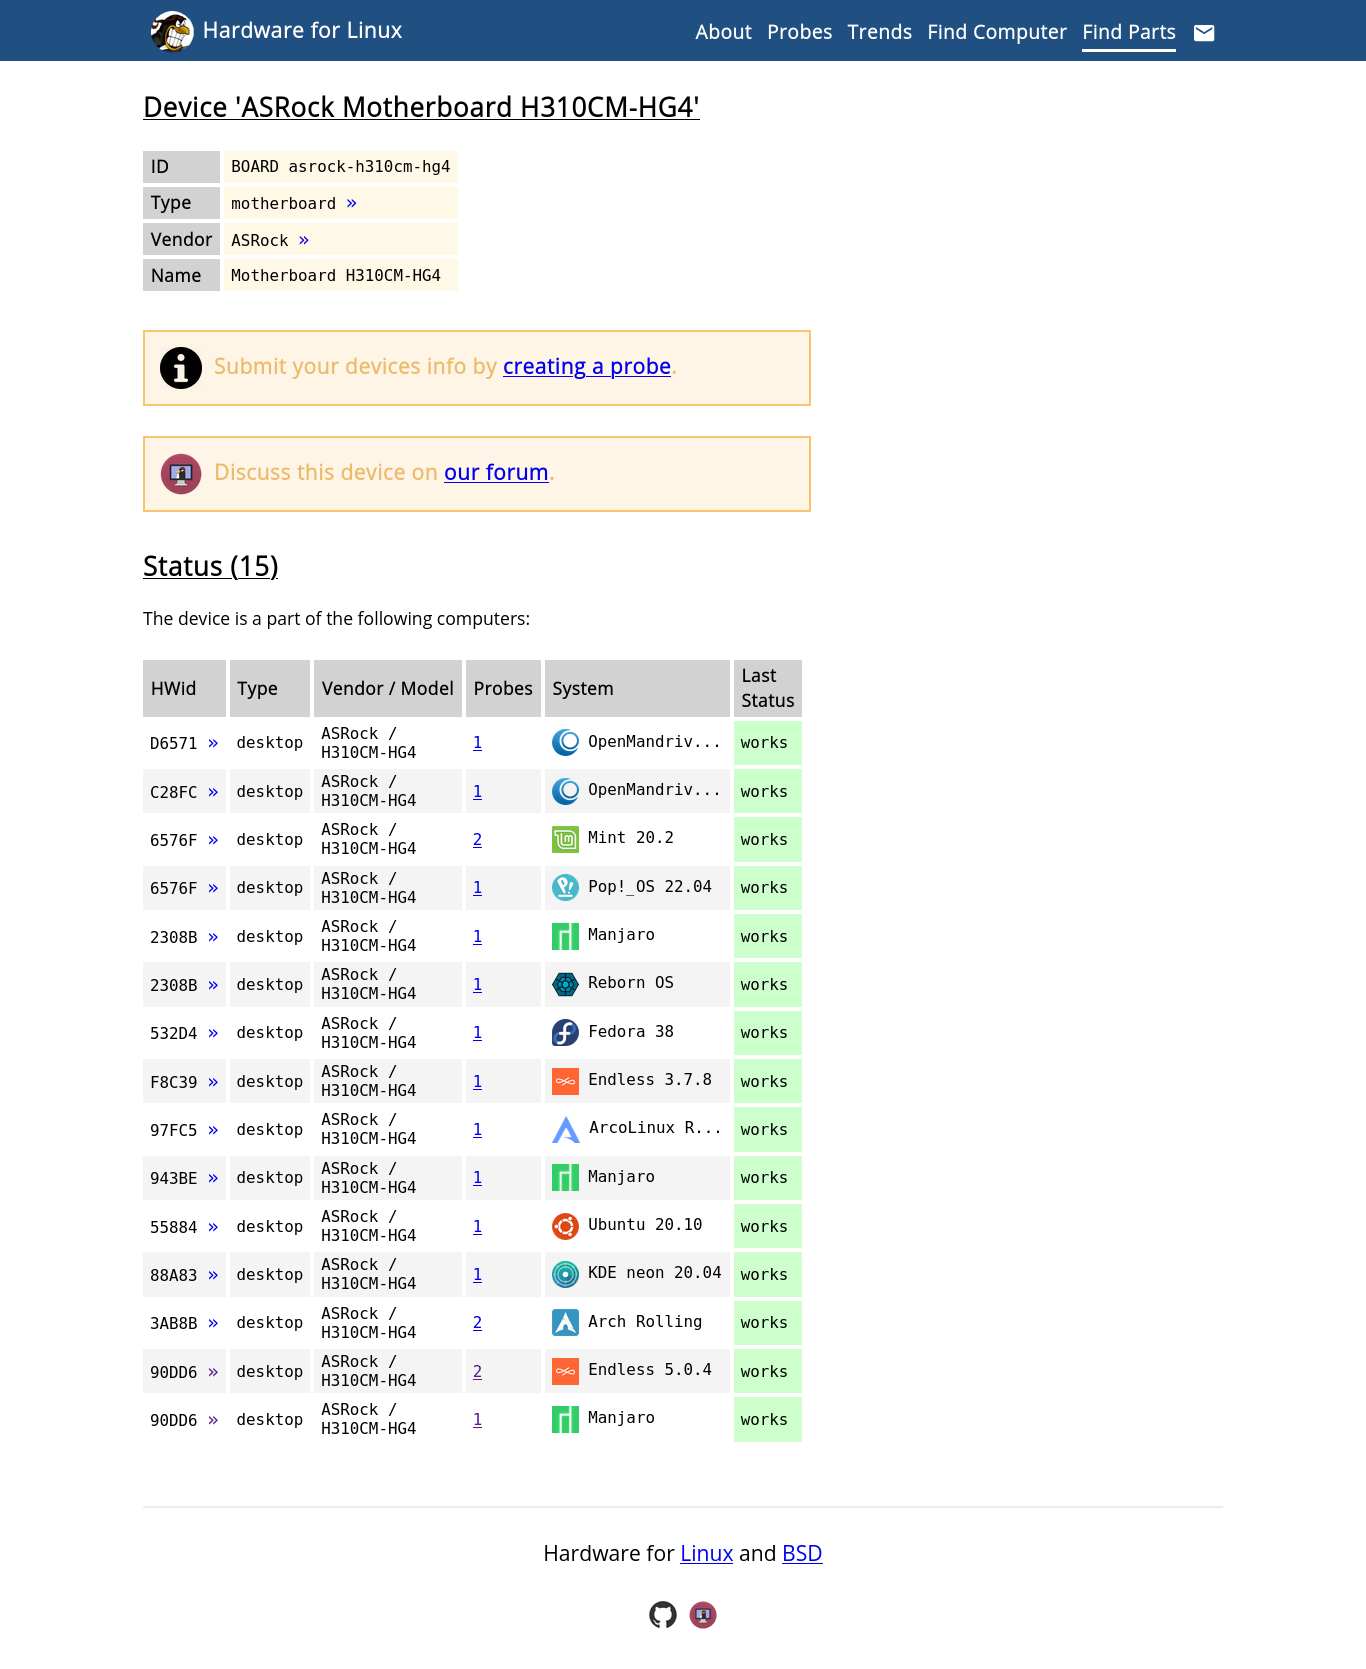Open D6571 computer via » arrow
Viewport: 1366px width, 1669px height.
[213, 743]
